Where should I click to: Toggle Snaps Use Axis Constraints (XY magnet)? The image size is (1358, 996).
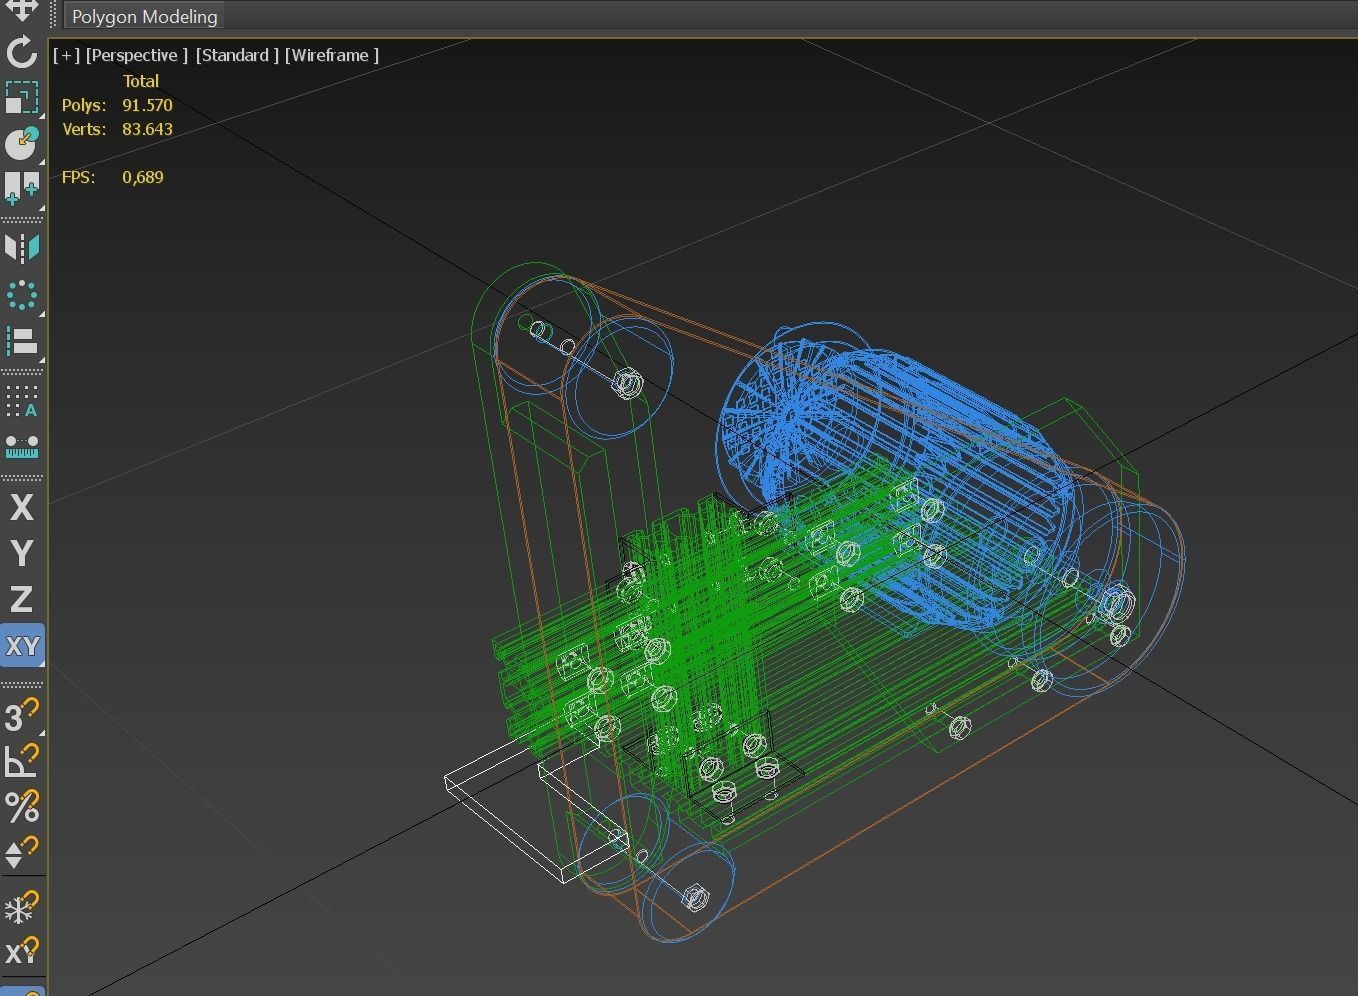pyautogui.click(x=21, y=950)
